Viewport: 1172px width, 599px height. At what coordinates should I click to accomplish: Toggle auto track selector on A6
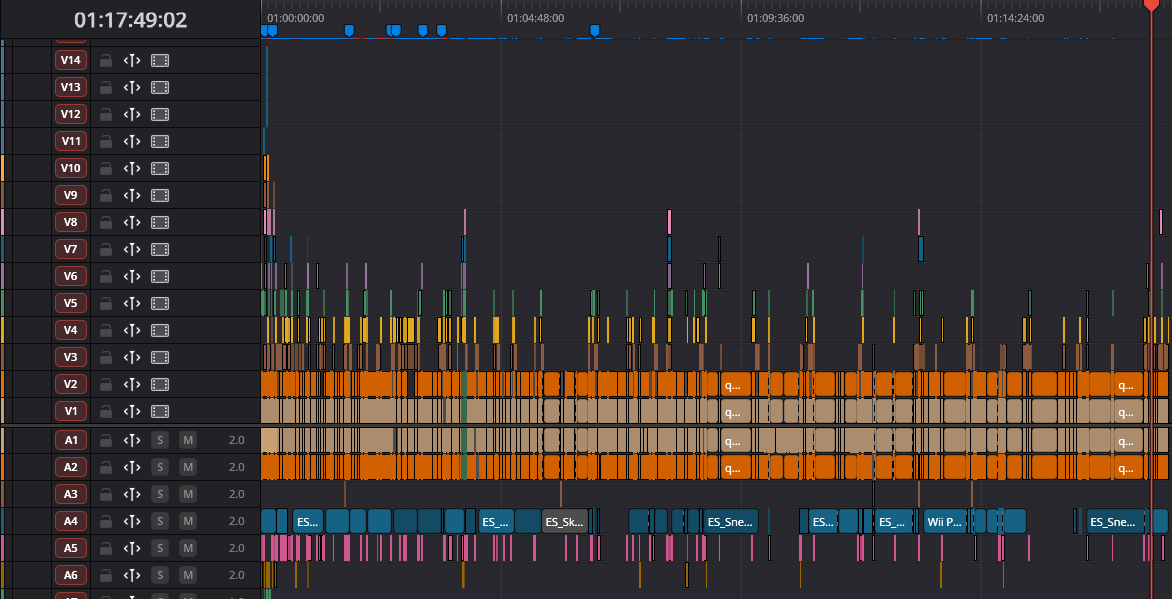coord(132,575)
